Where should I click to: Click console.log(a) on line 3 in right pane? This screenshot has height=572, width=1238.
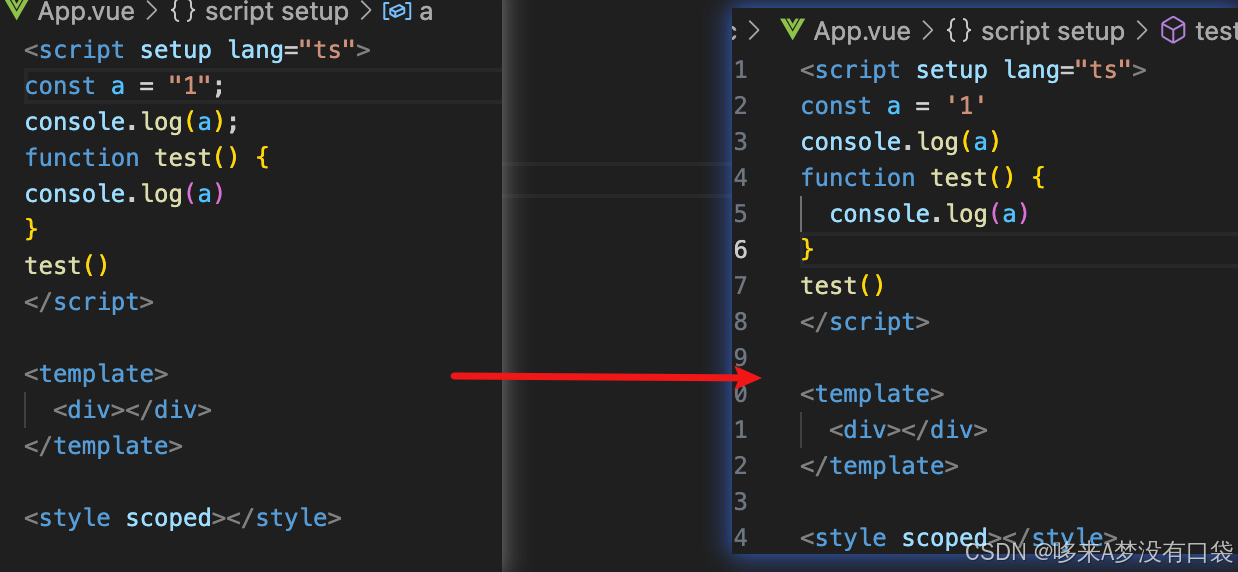click(x=901, y=142)
